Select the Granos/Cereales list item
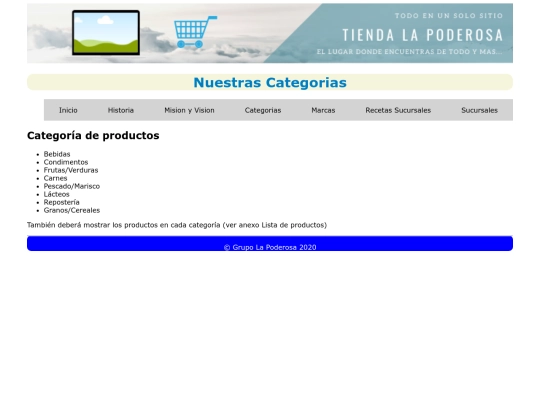Screen dimensions: 540x405 (72, 210)
